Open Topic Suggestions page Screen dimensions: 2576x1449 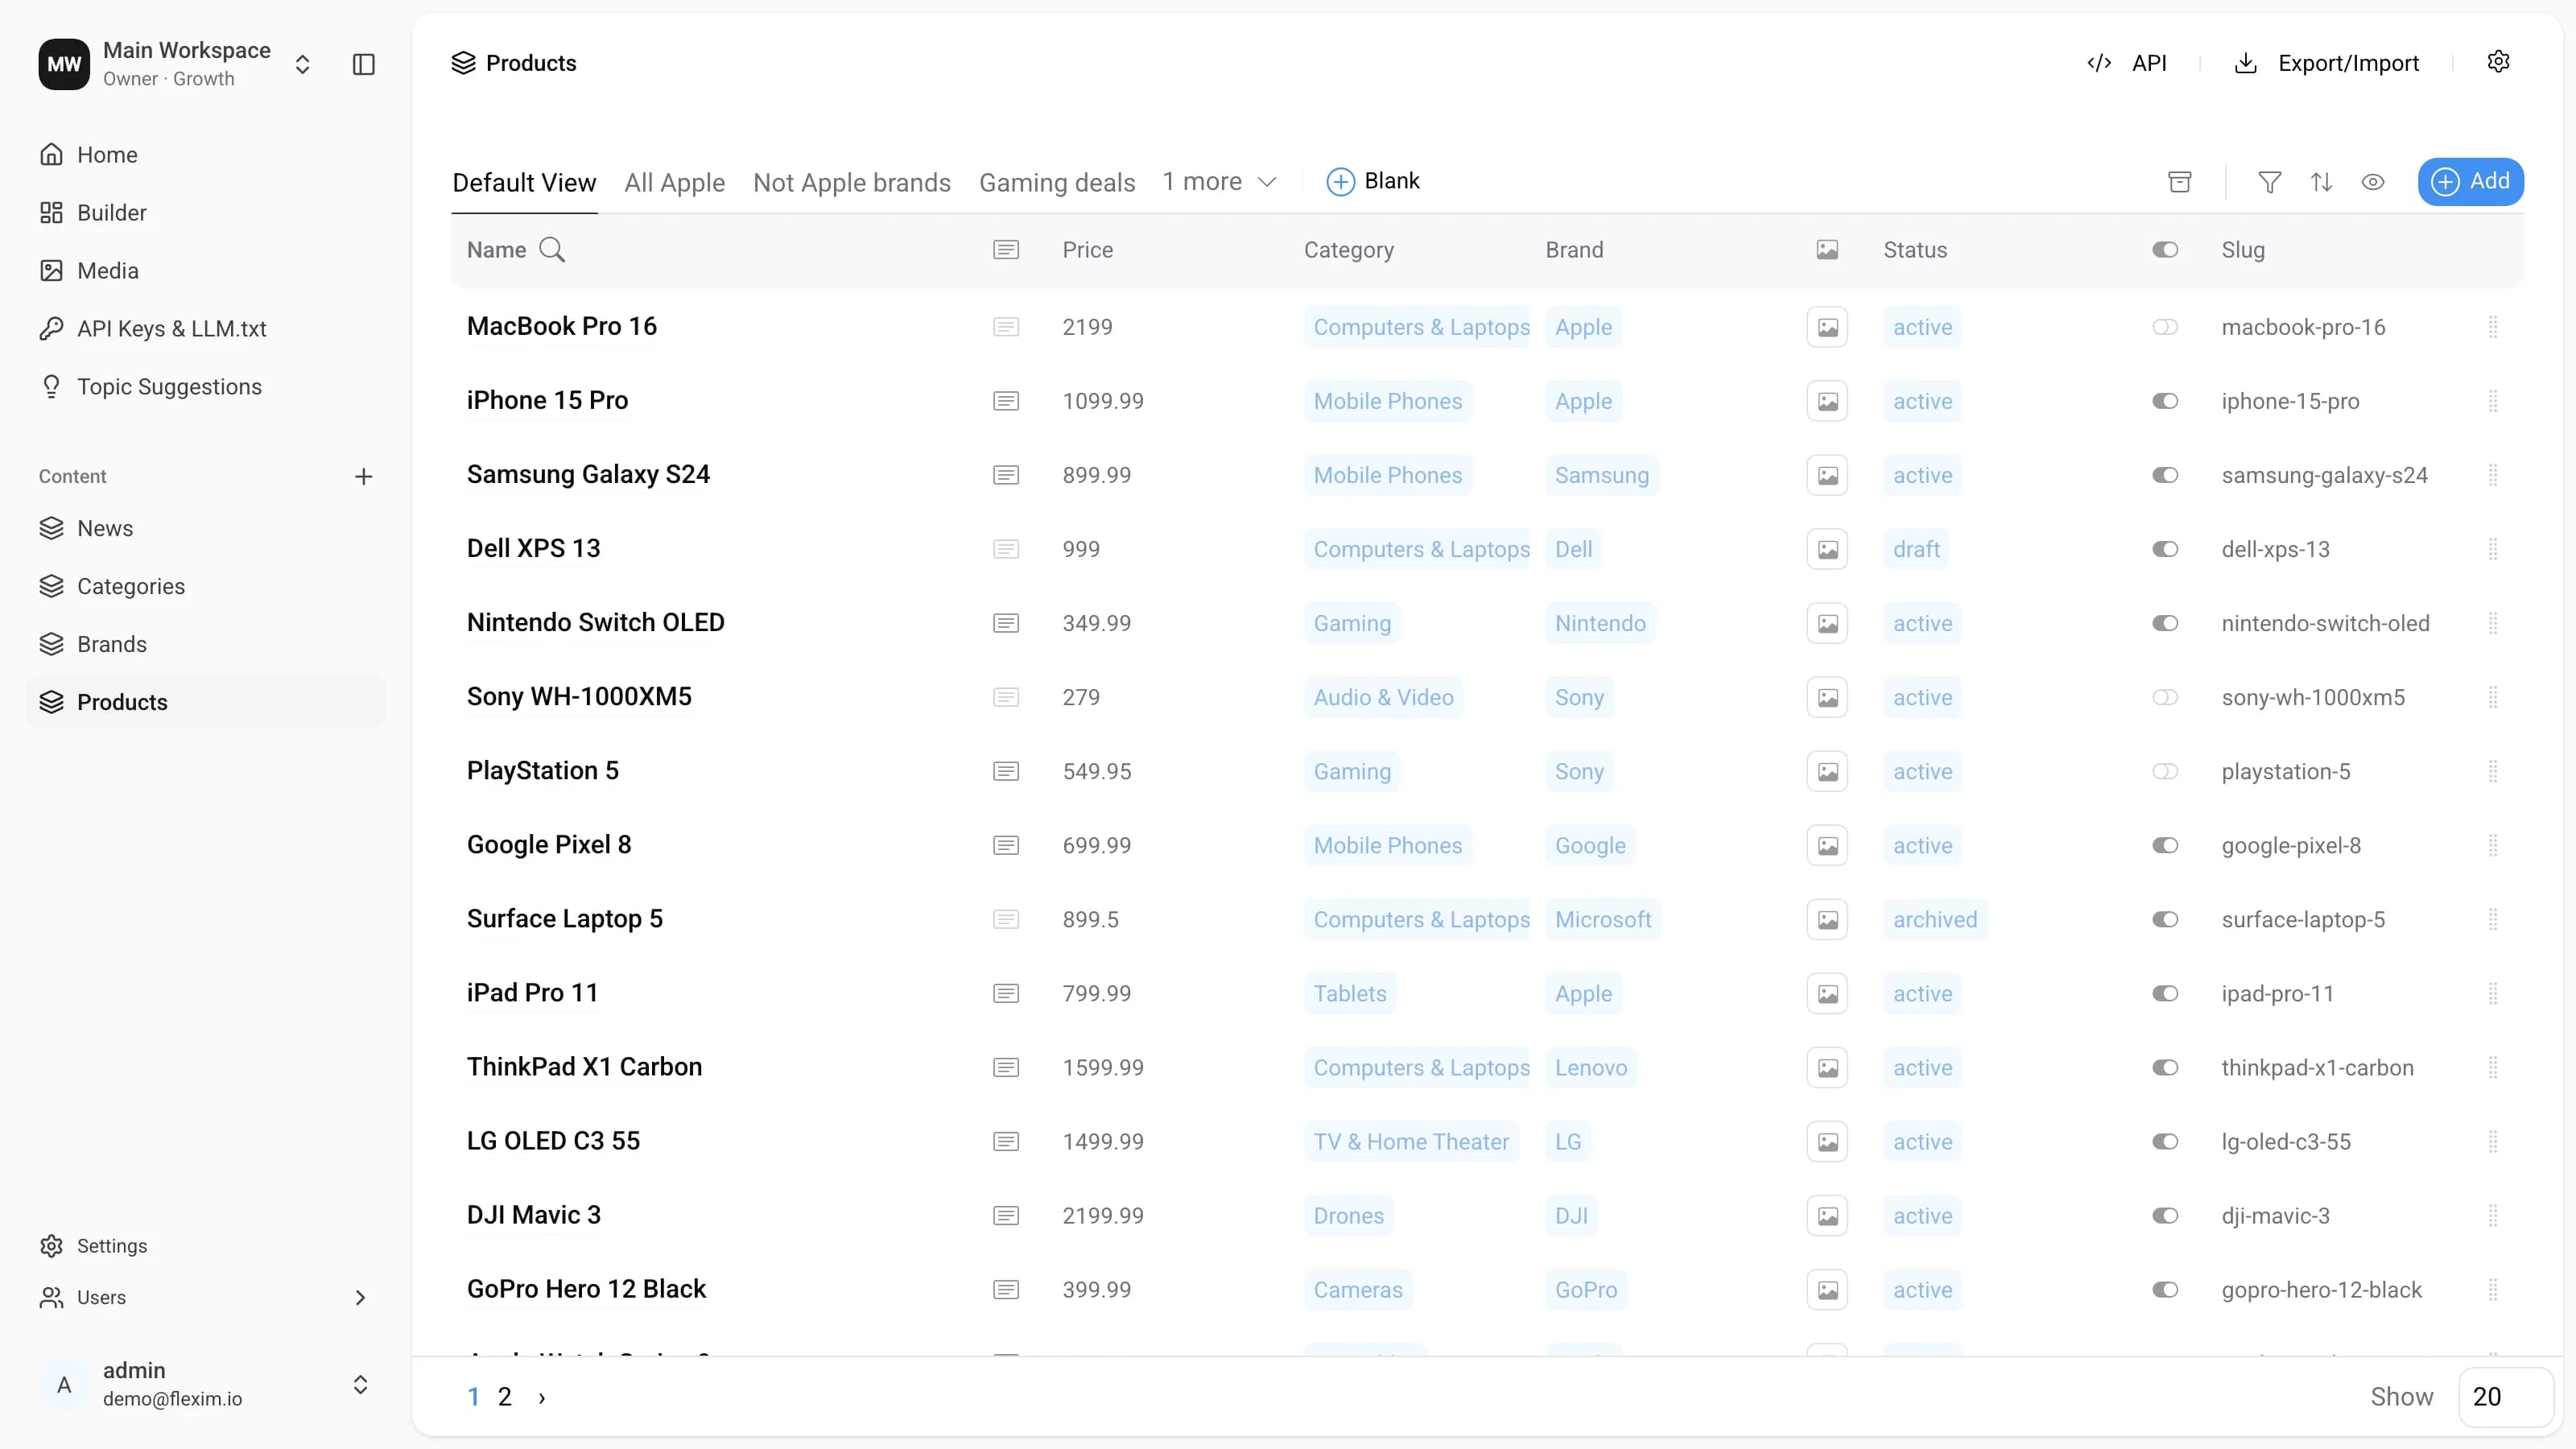tap(169, 386)
